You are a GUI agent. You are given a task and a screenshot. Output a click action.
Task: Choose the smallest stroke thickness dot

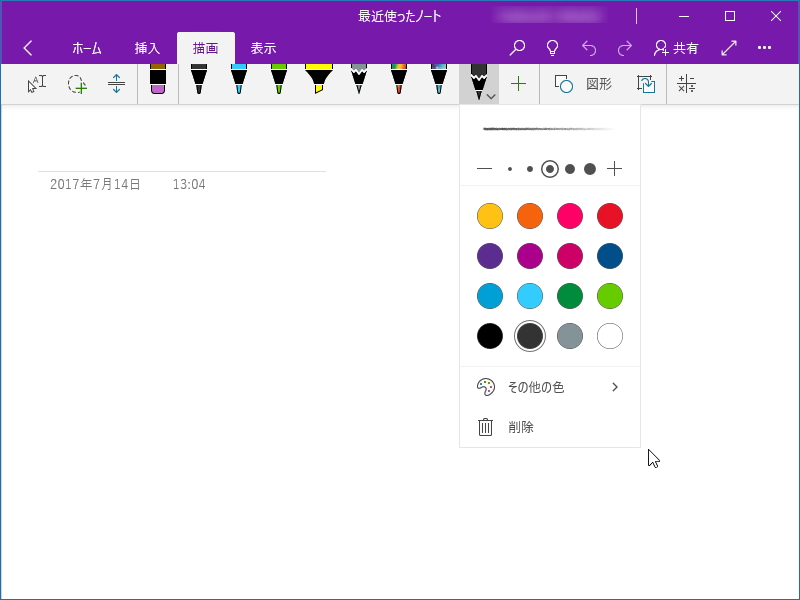[509, 169]
